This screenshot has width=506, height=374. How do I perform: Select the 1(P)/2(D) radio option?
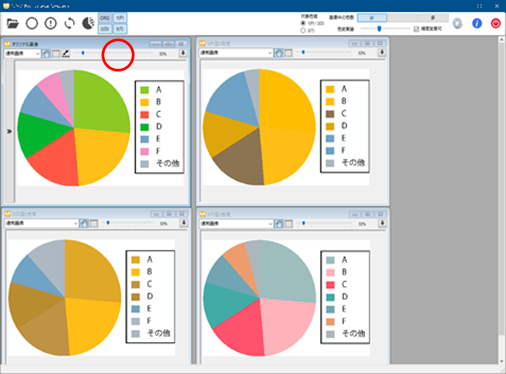pos(303,23)
